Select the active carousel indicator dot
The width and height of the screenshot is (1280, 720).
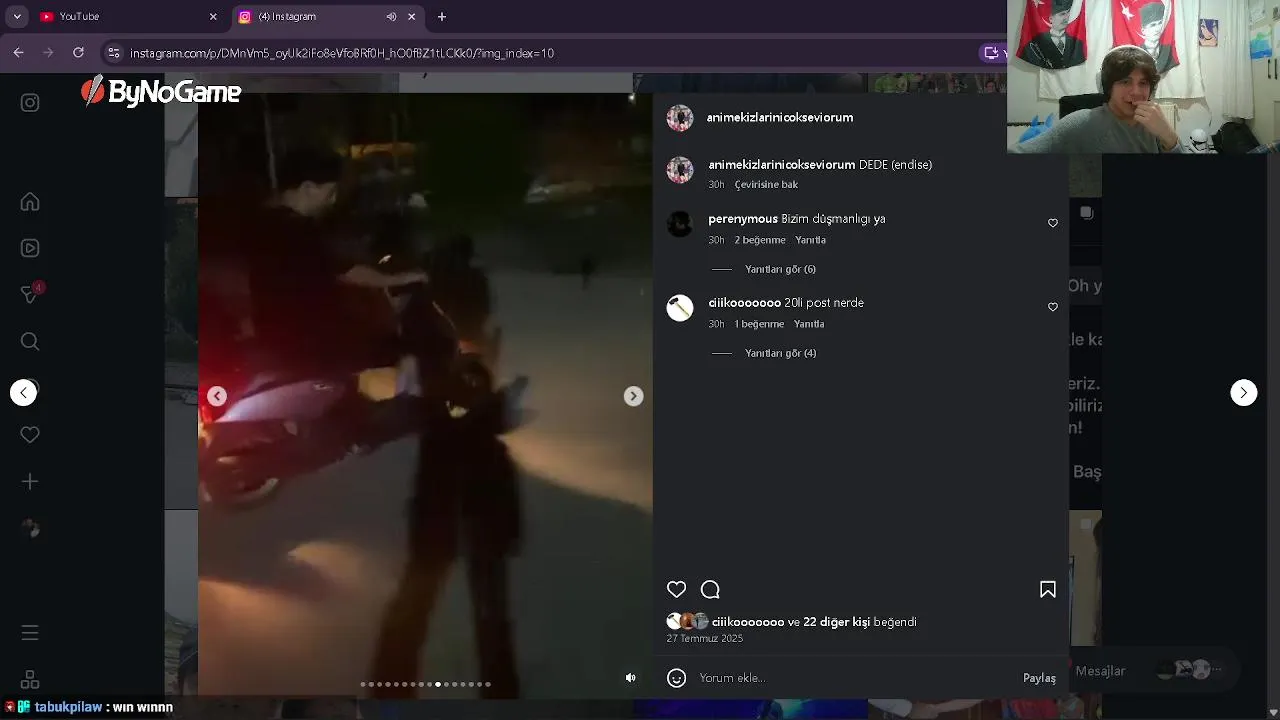[x=438, y=684]
